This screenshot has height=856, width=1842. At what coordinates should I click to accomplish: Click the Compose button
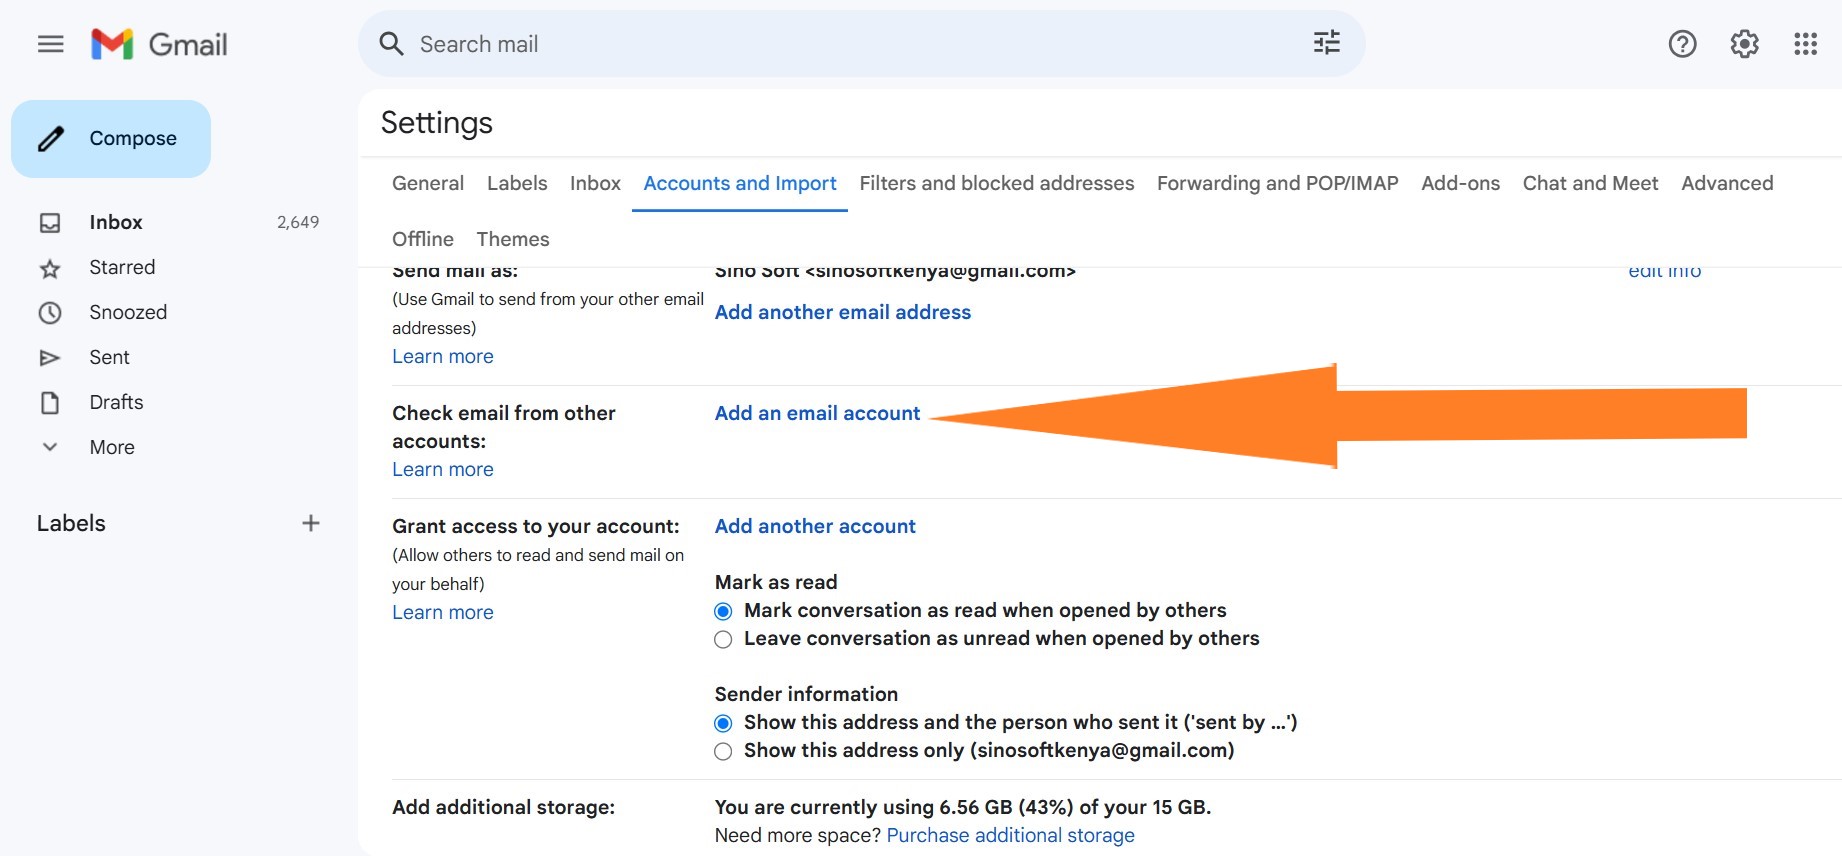coord(111,139)
